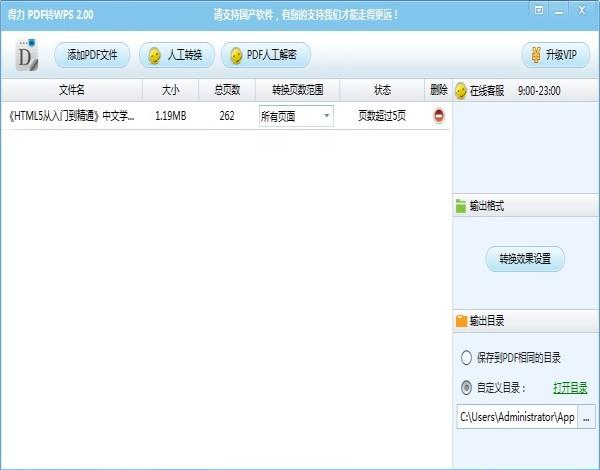Click the 在线客服 smiley icon

(x=461, y=91)
